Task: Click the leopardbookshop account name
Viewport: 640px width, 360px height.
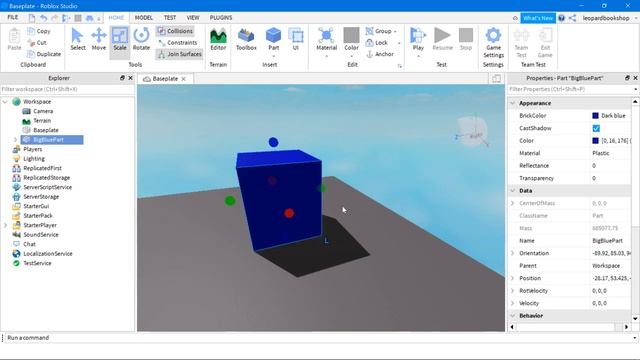Action: point(606,18)
